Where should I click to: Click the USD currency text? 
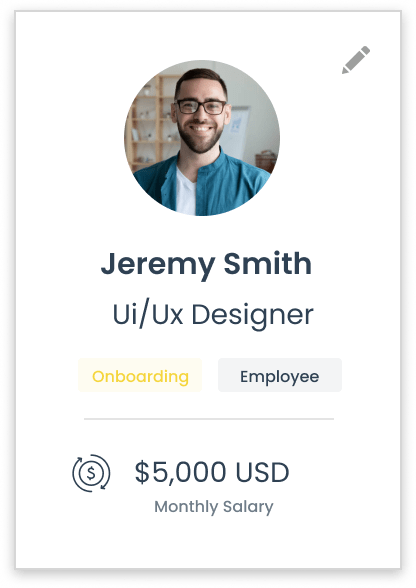click(263, 472)
